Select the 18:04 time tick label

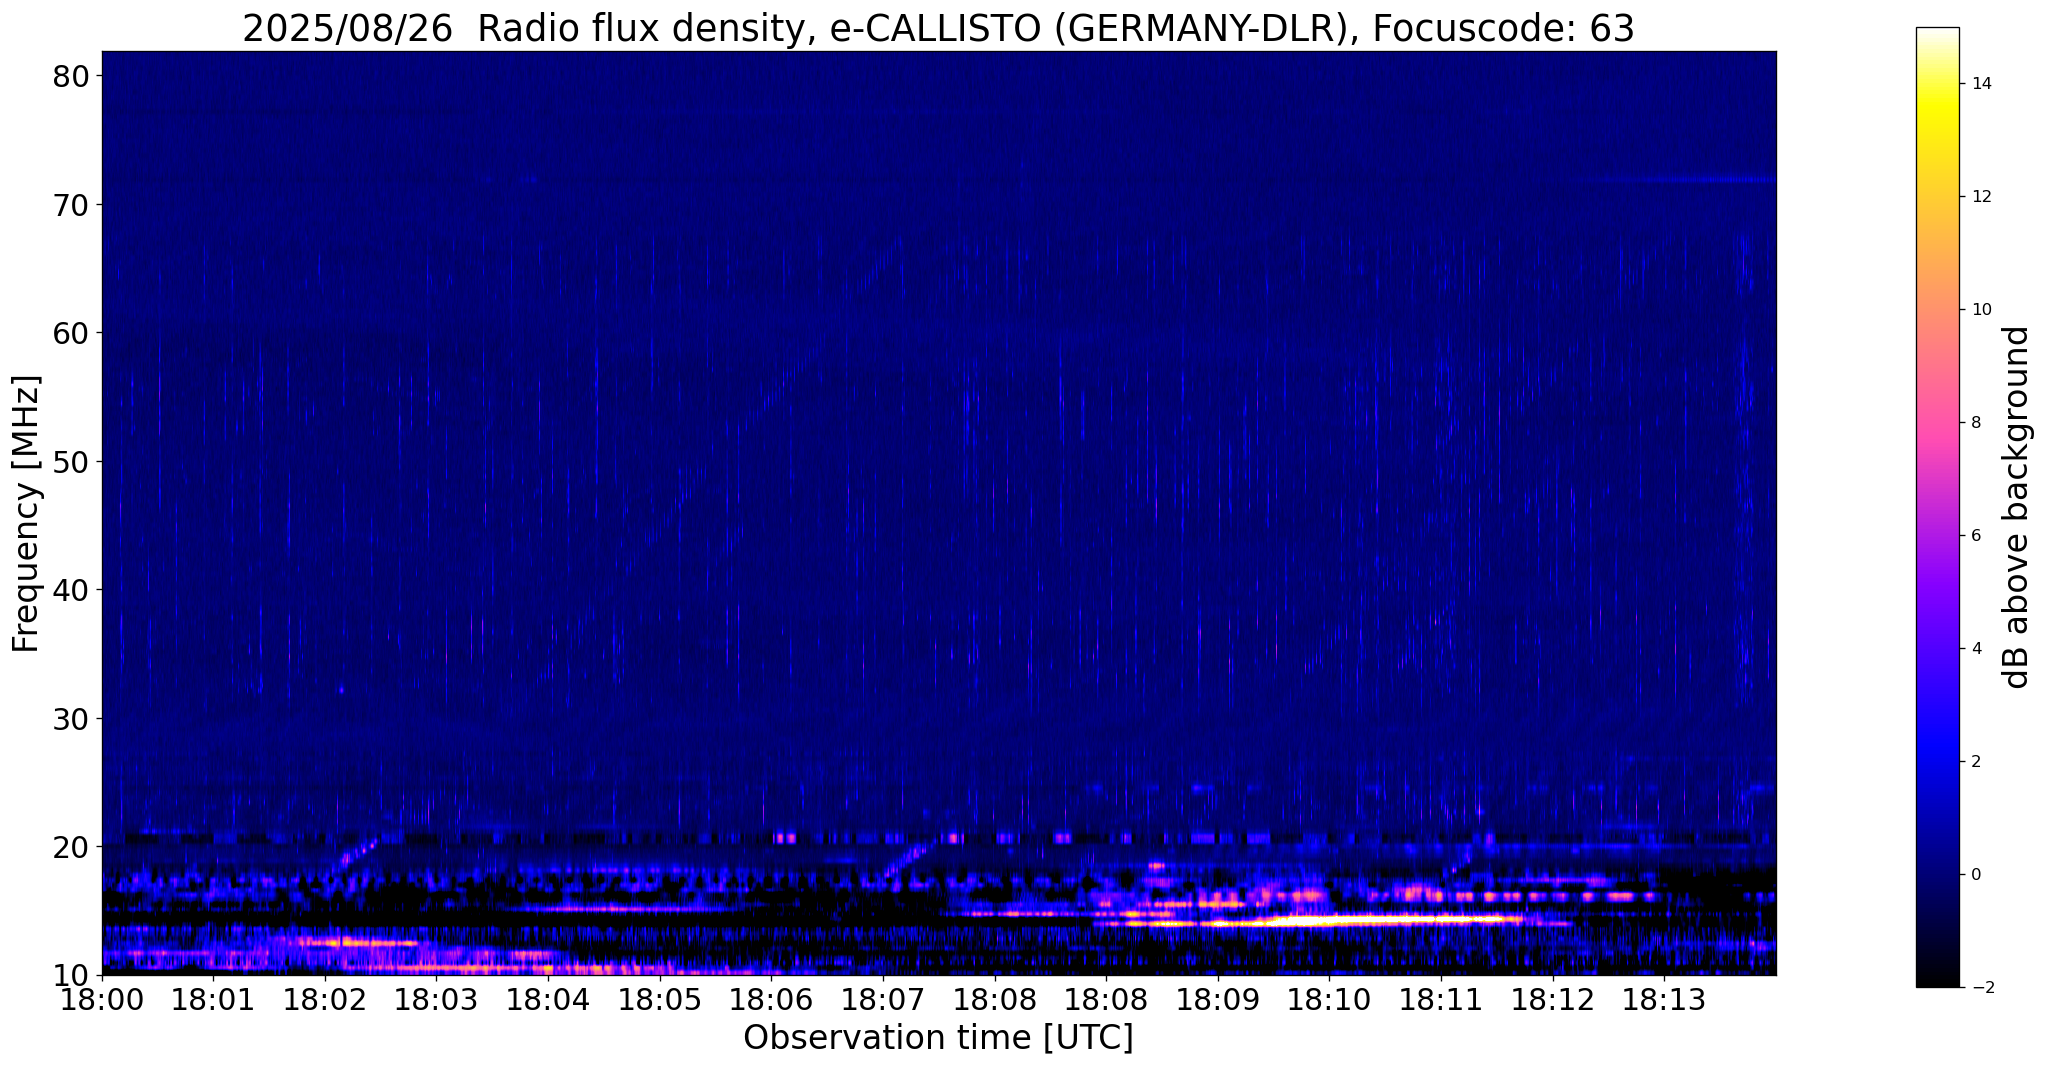click(548, 998)
